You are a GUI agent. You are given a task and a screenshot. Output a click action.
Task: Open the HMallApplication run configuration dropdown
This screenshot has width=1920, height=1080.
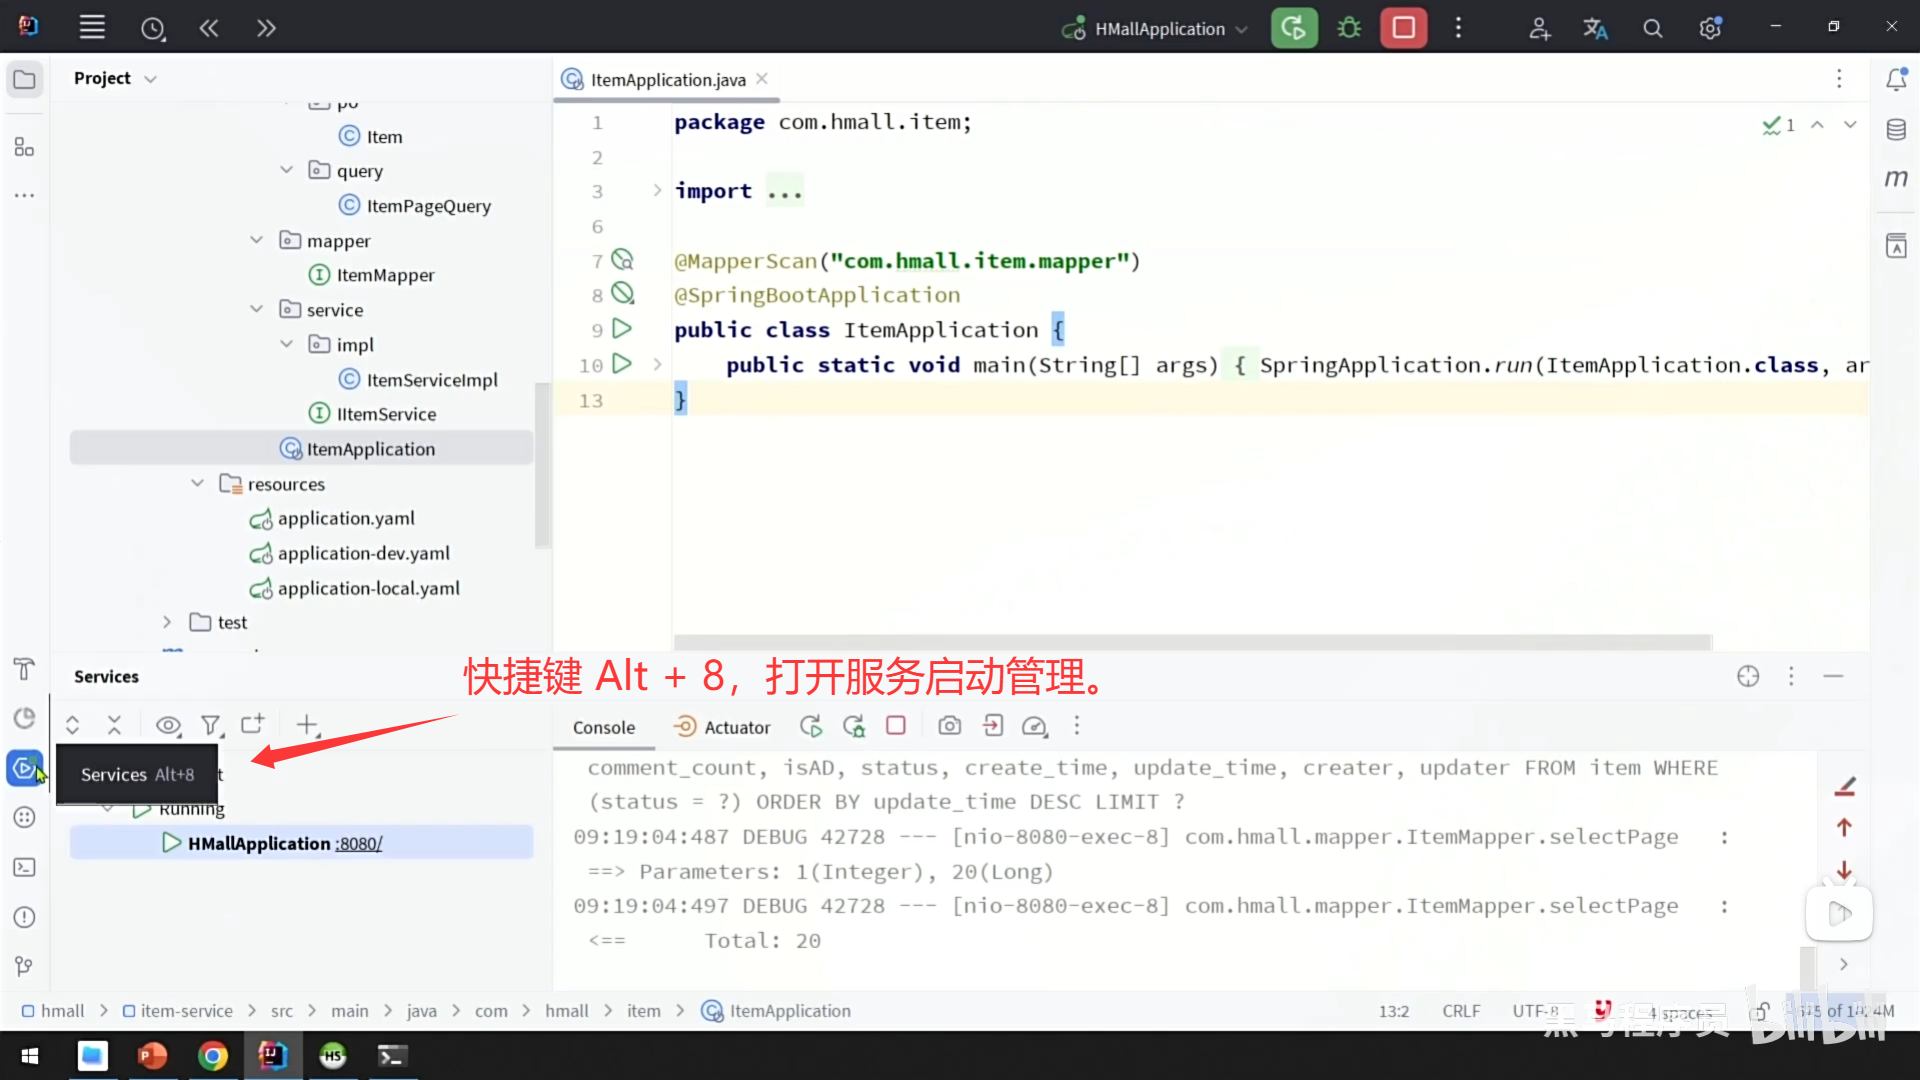click(x=1158, y=29)
